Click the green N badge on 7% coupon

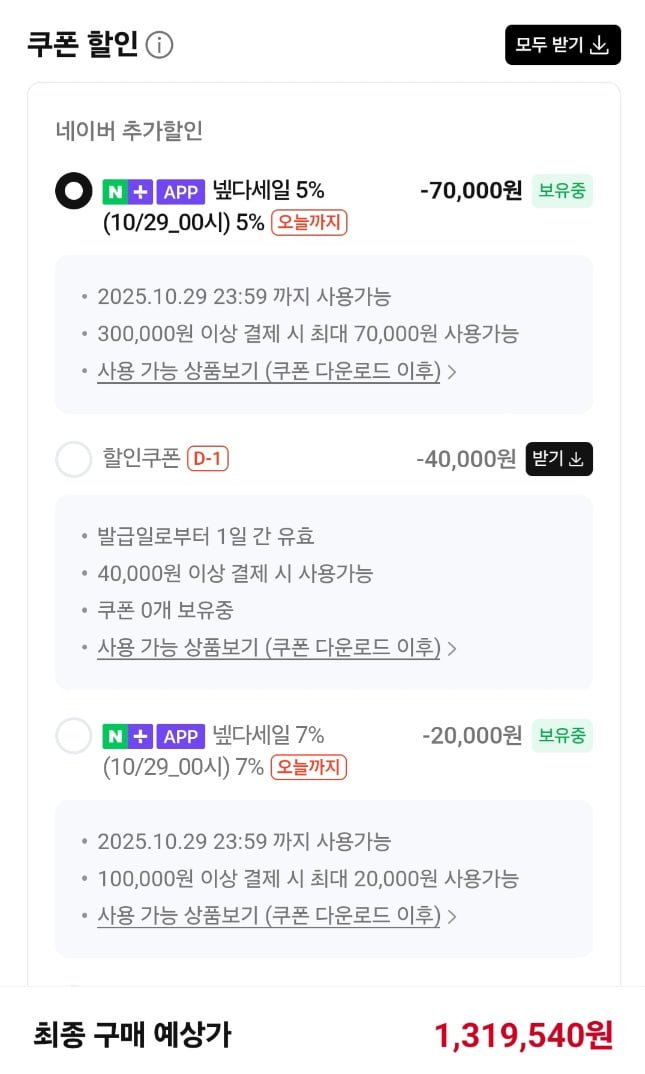115,736
